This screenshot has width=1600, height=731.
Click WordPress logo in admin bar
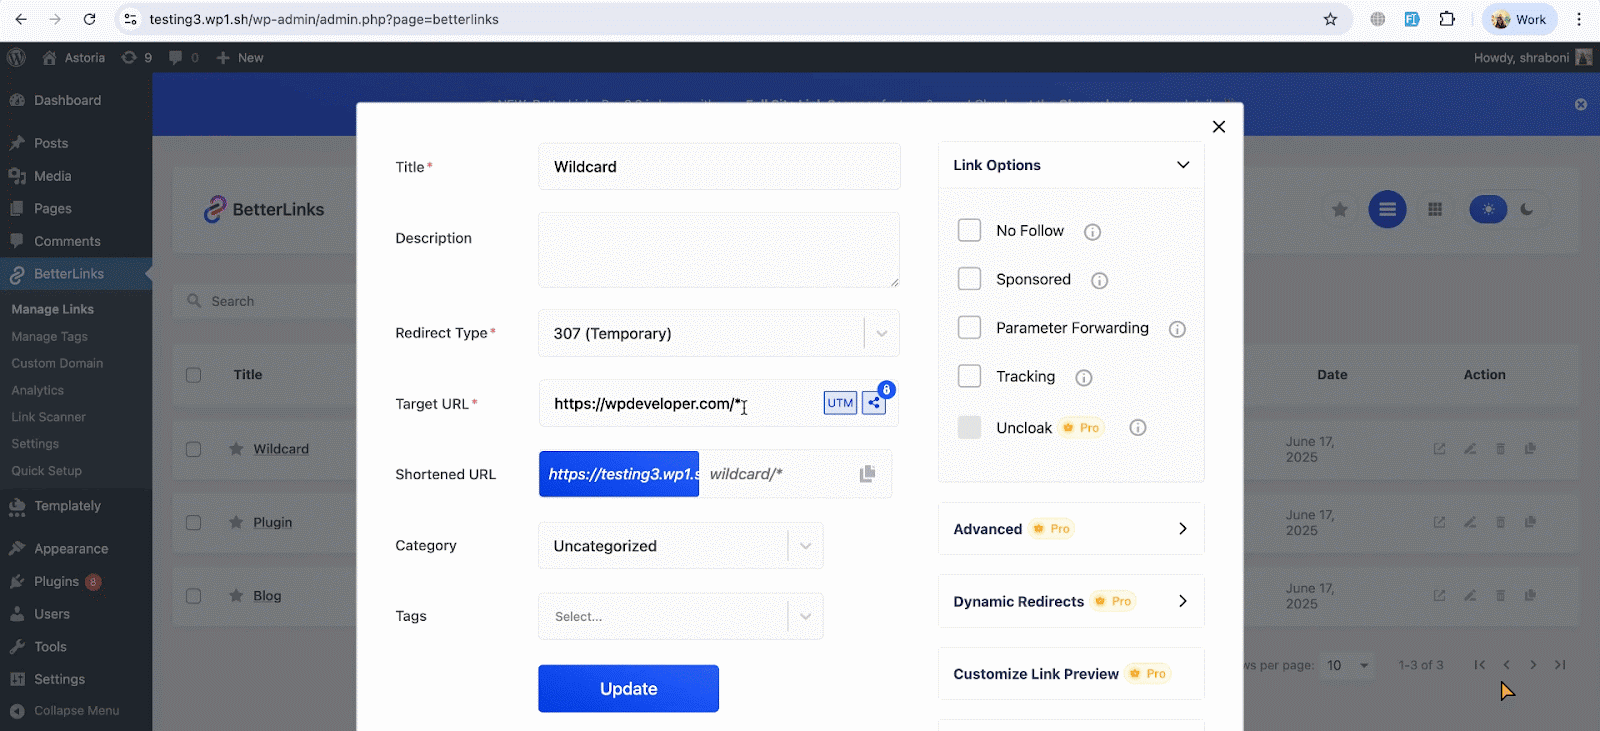tap(16, 58)
